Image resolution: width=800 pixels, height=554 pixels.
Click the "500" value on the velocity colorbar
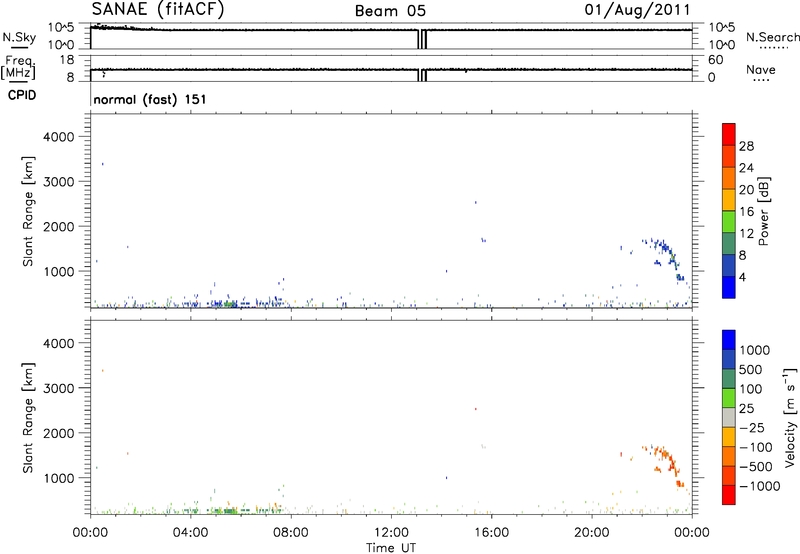click(x=751, y=369)
